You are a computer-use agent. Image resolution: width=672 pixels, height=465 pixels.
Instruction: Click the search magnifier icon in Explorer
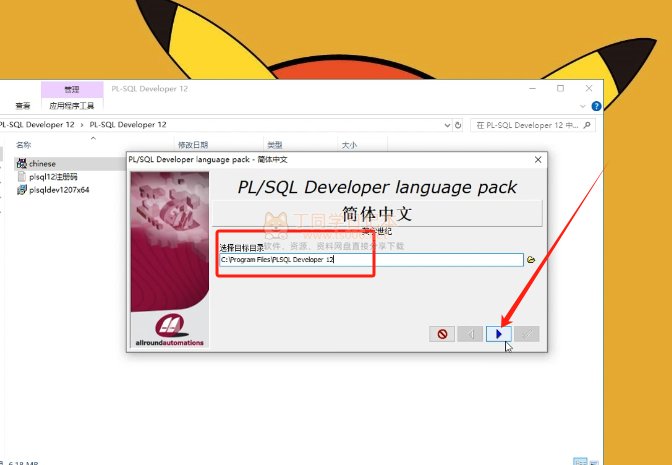(587, 125)
